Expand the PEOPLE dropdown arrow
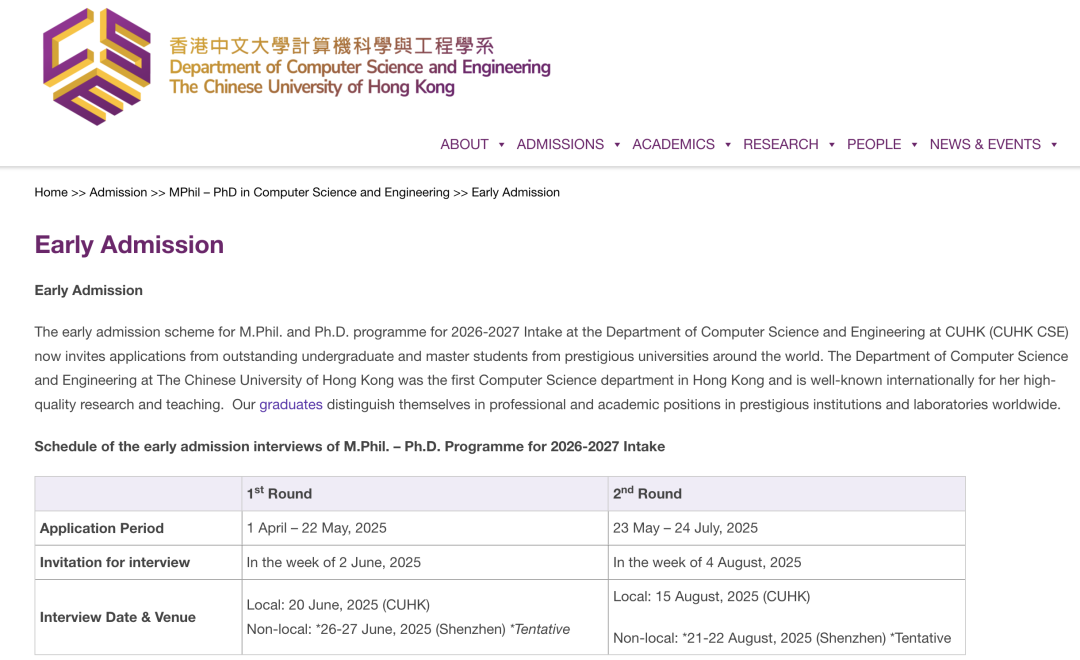Screen dimensions: 1080x660 coord(915,145)
